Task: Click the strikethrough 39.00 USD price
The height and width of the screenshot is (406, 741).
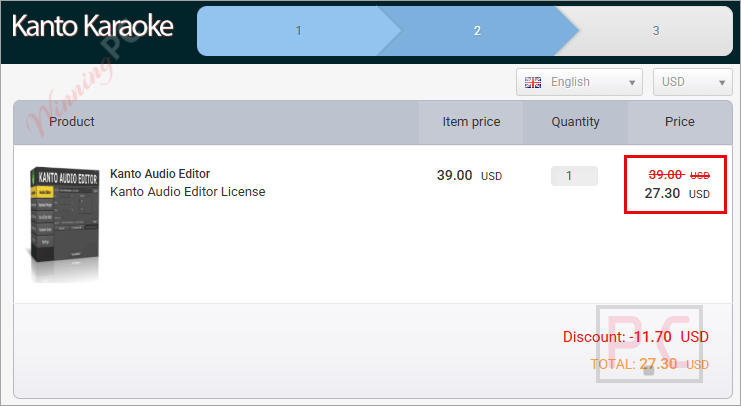Action: tap(679, 175)
